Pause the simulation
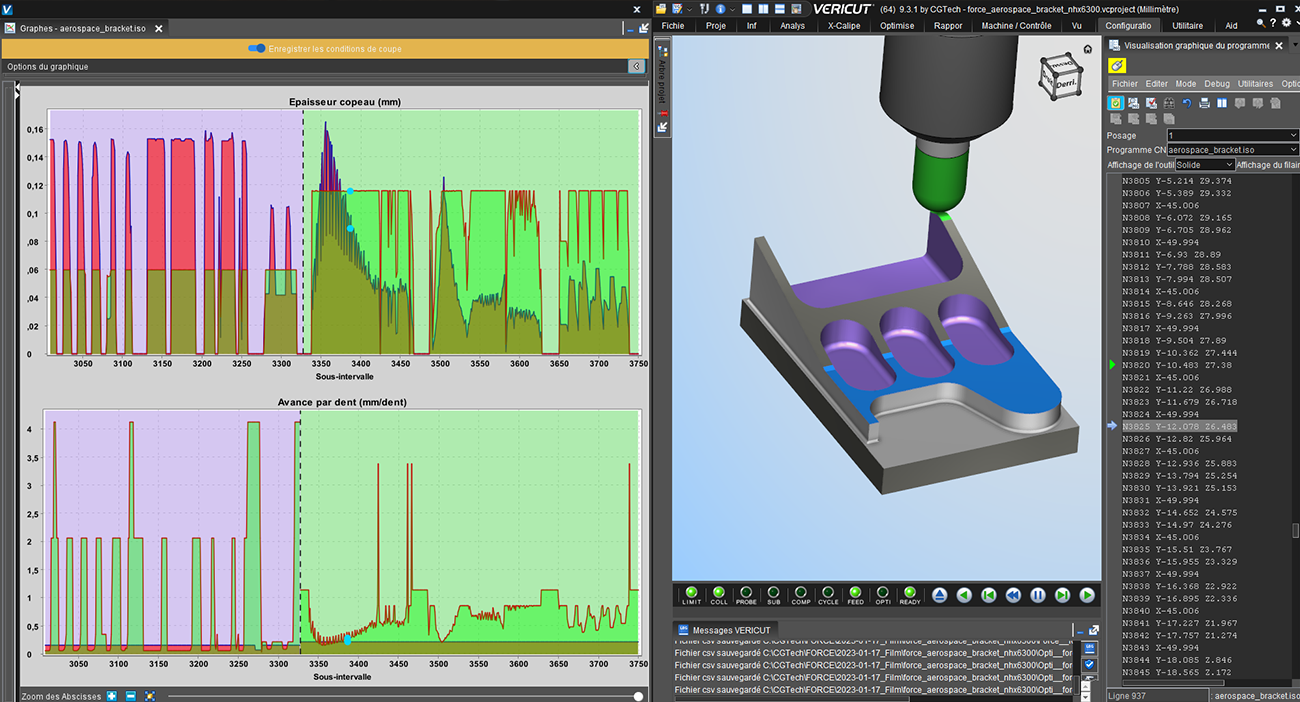This screenshot has height=702, width=1300. (1037, 595)
